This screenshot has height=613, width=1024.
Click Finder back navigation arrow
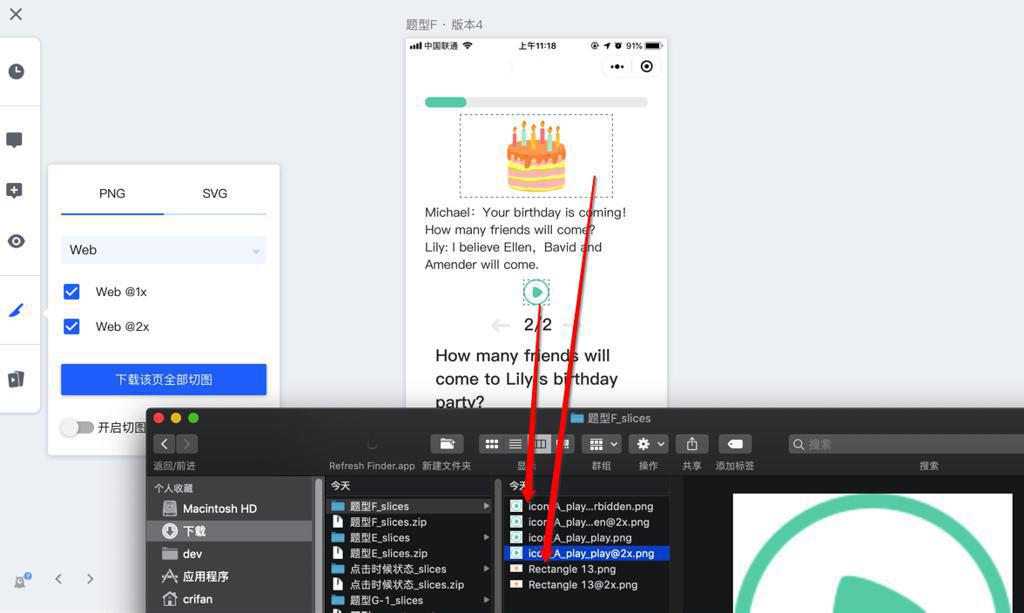(165, 444)
